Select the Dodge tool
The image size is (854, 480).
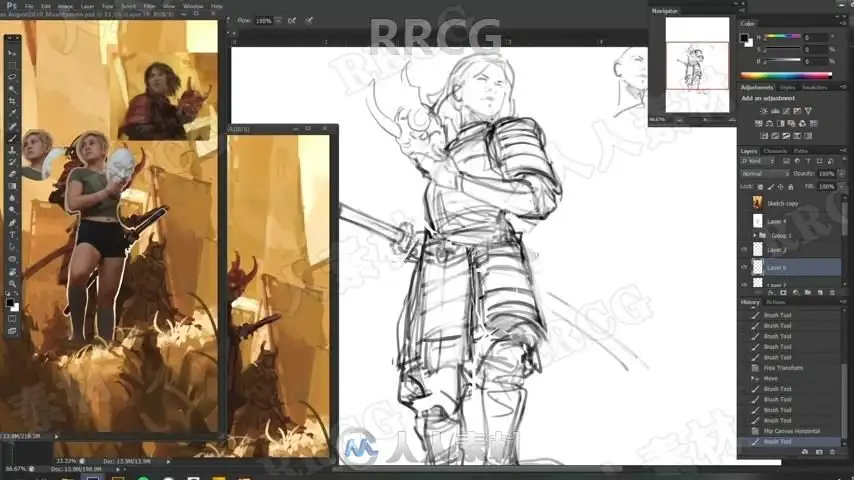tap(12, 210)
